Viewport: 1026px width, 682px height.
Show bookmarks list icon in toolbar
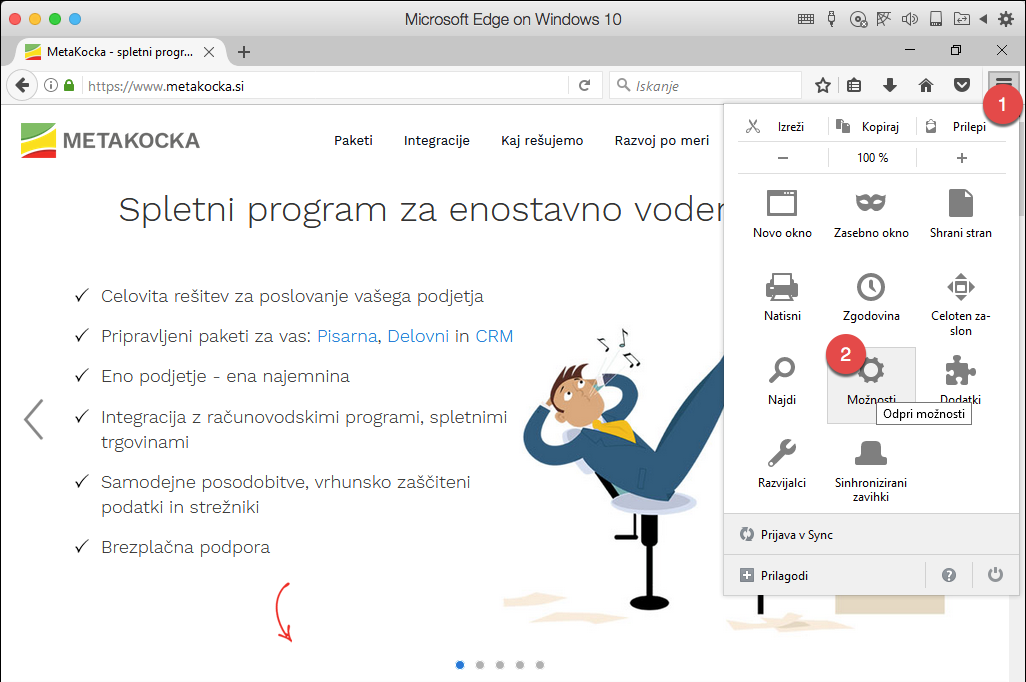coord(854,85)
